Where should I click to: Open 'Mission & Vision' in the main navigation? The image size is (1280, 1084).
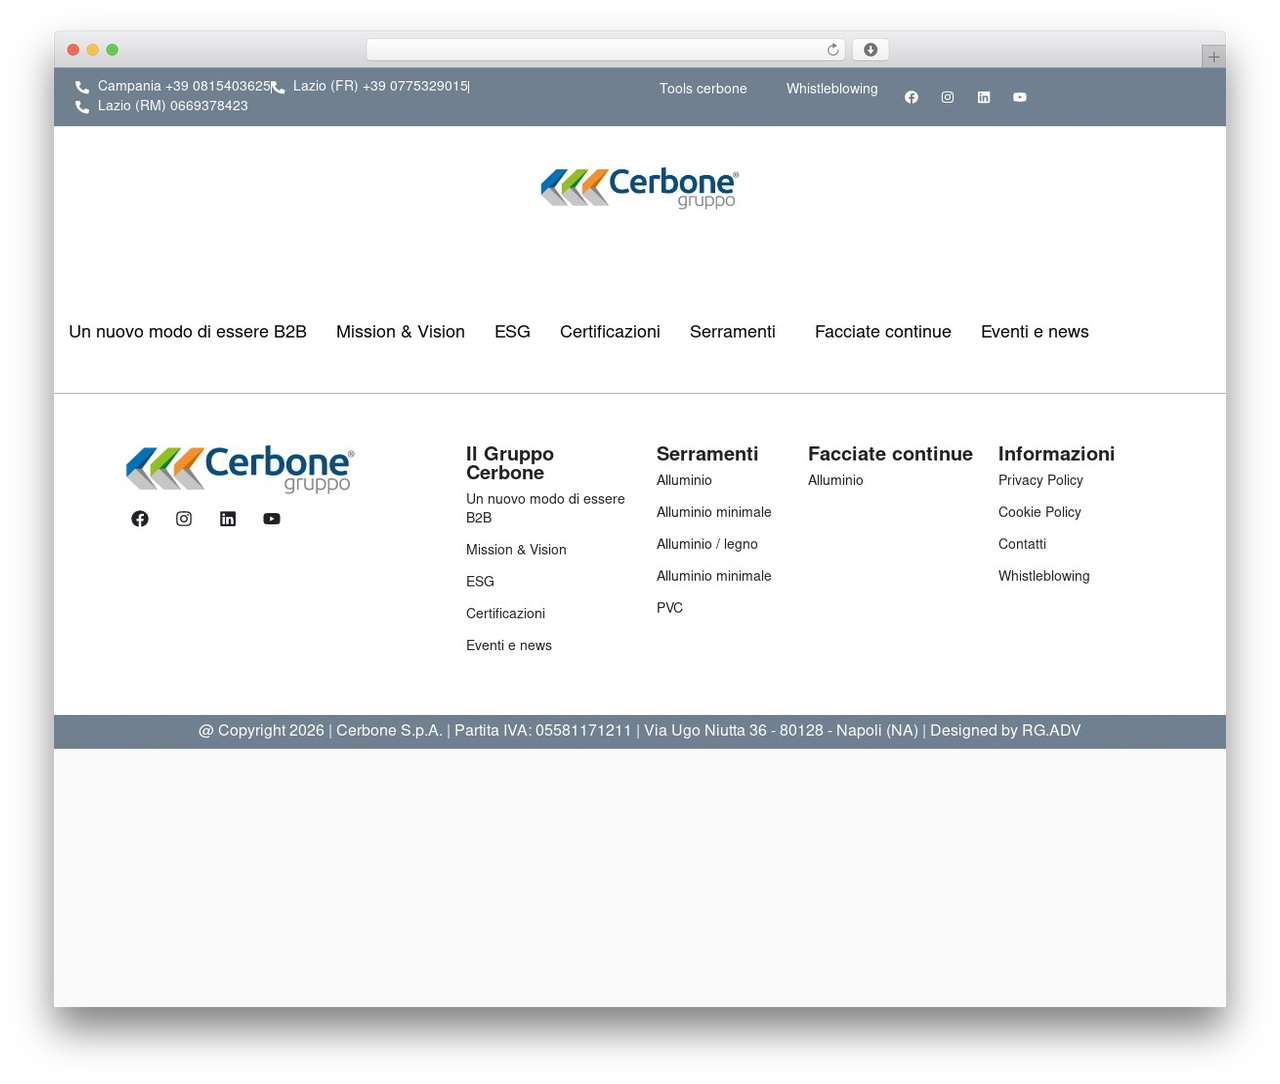click(x=400, y=332)
